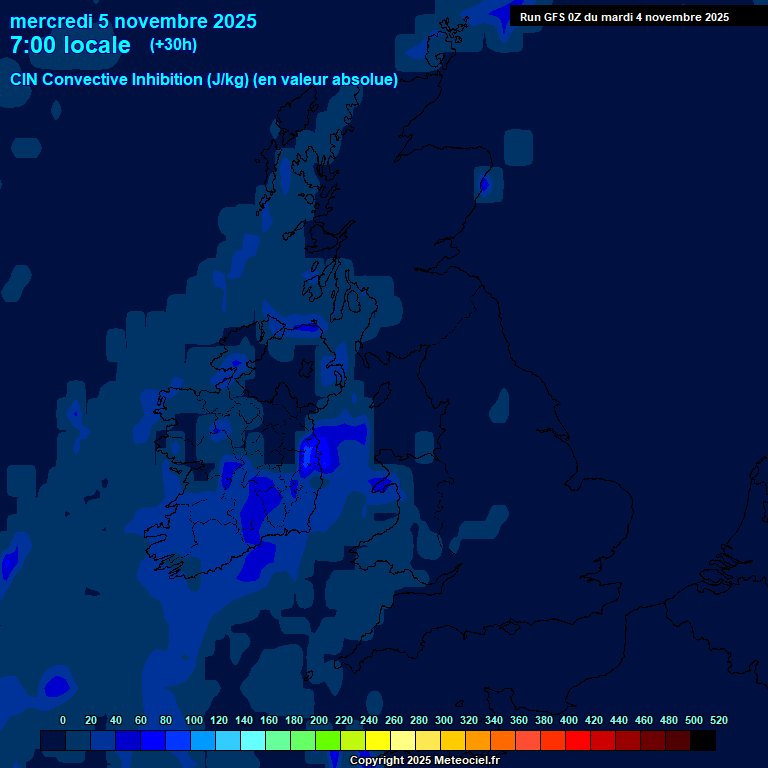The image size is (768, 768).
Task: Click the 0 value on the legend scale
Action: 63,720
